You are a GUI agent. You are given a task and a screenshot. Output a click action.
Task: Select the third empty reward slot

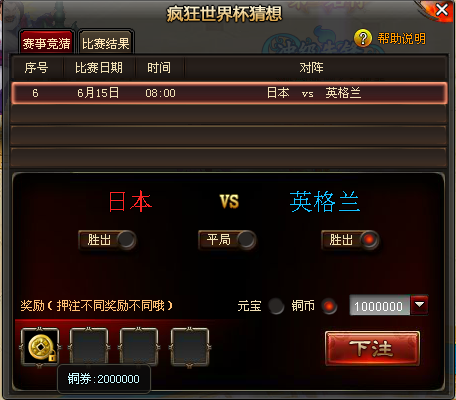click(x=139, y=347)
